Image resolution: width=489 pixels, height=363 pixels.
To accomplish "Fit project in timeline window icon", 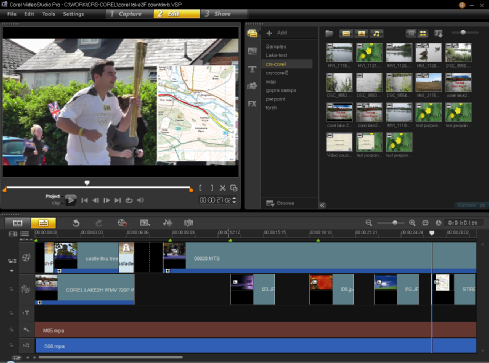I will (425, 223).
